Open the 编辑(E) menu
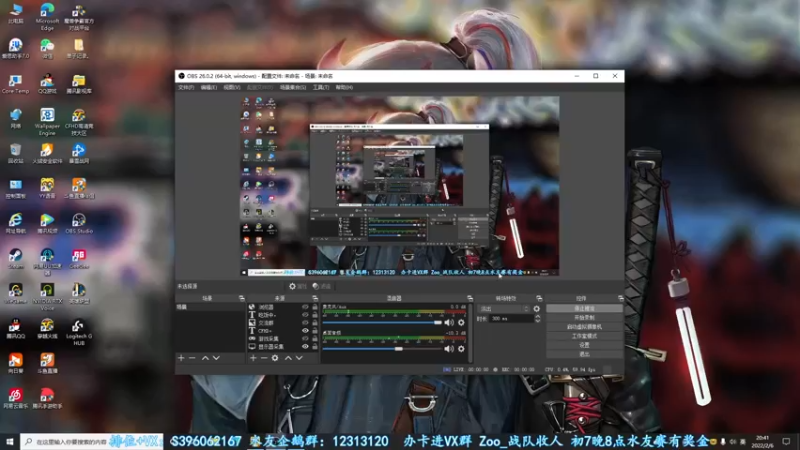Image resolution: width=800 pixels, height=450 pixels. click(209, 88)
